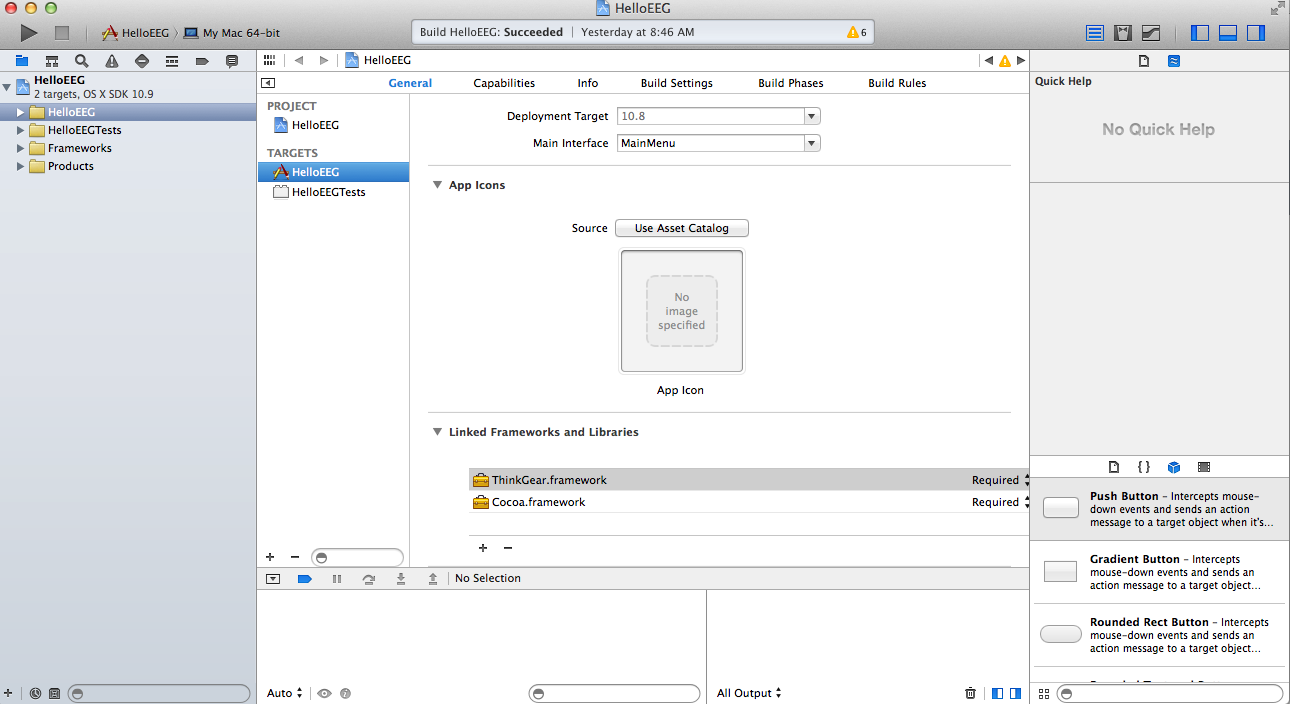Open the Build Rules tab
The height and width of the screenshot is (704, 1290).
(x=897, y=83)
